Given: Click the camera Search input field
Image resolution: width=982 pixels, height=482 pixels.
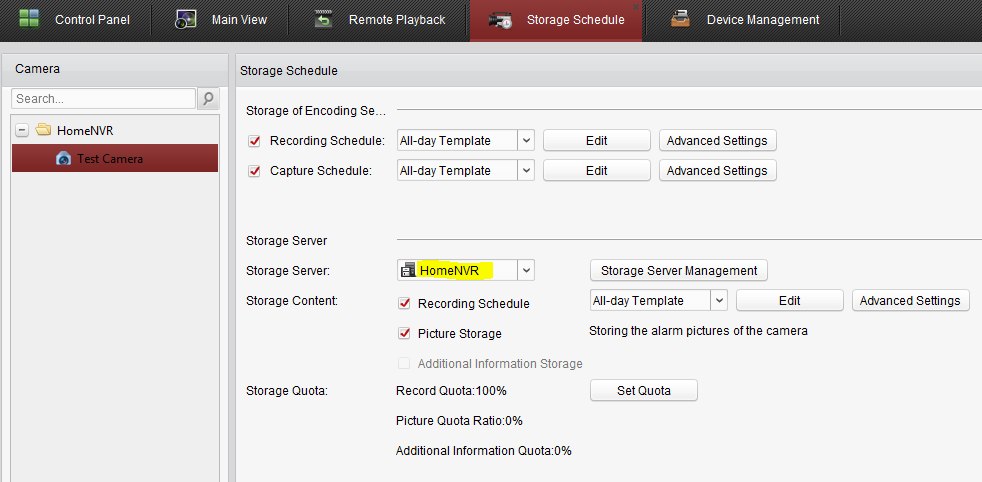Looking at the screenshot, I should (104, 99).
